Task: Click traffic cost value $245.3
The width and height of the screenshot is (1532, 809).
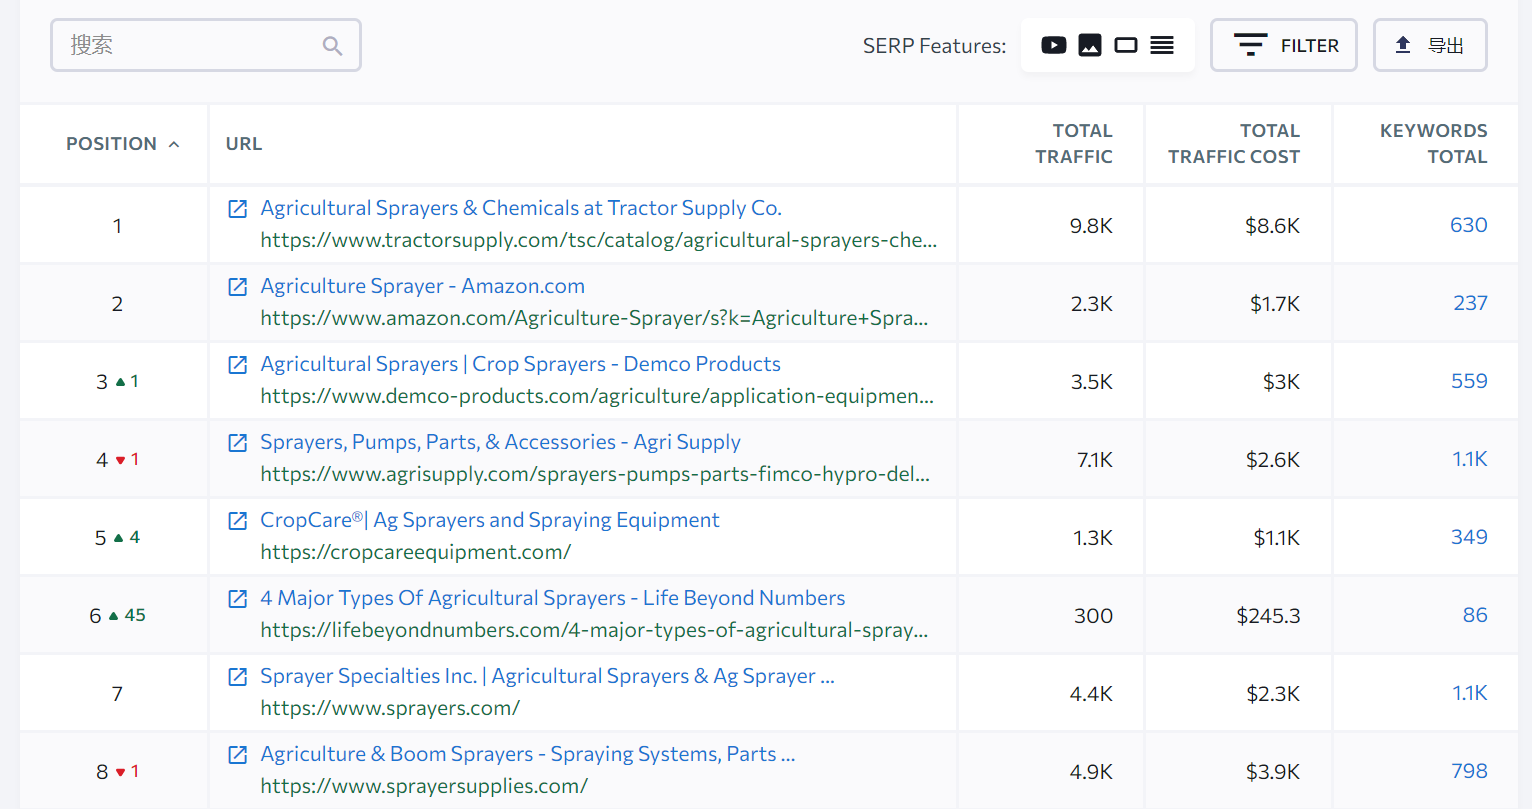Action: tap(1268, 616)
